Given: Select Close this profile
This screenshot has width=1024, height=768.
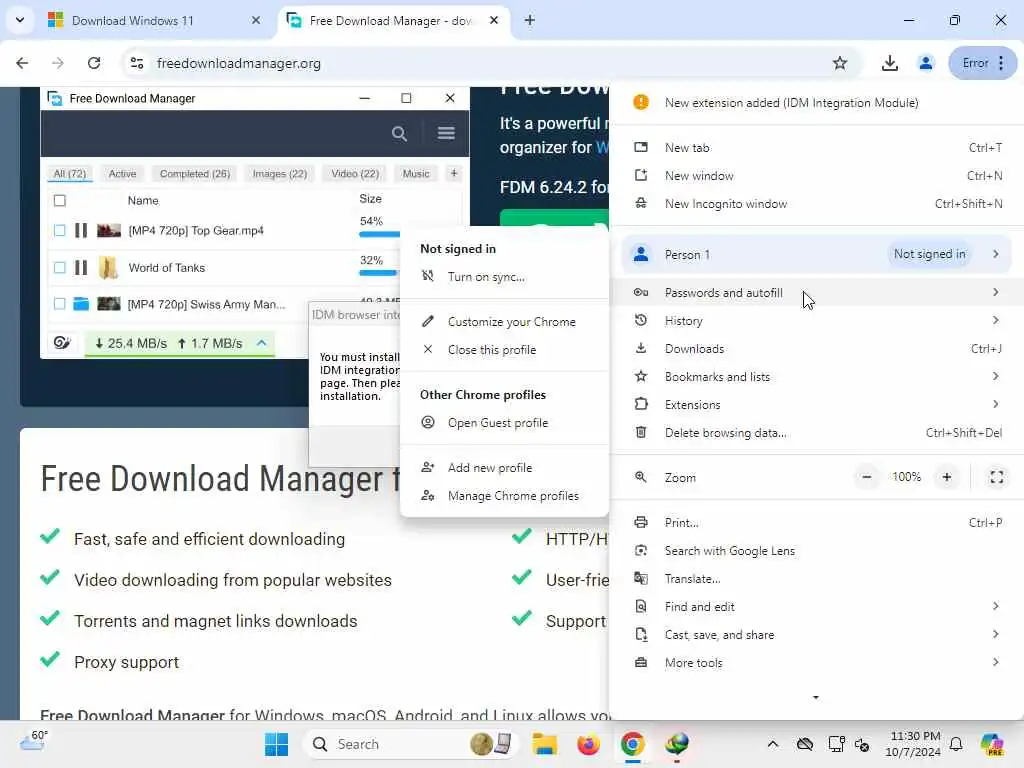Looking at the screenshot, I should click(x=504, y=350).
